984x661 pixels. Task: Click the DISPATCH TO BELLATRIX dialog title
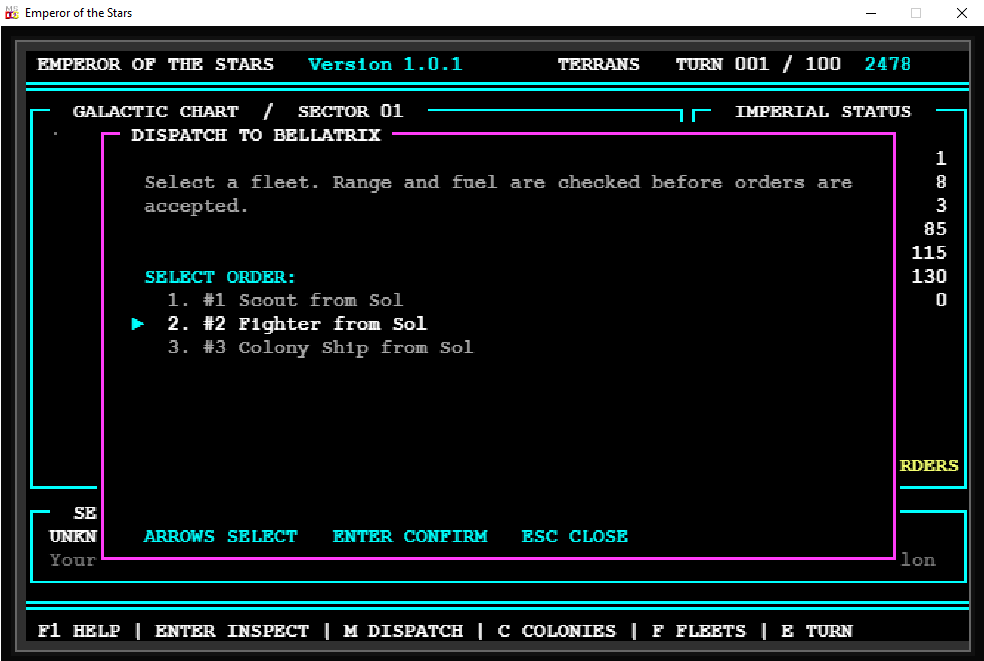(255, 135)
